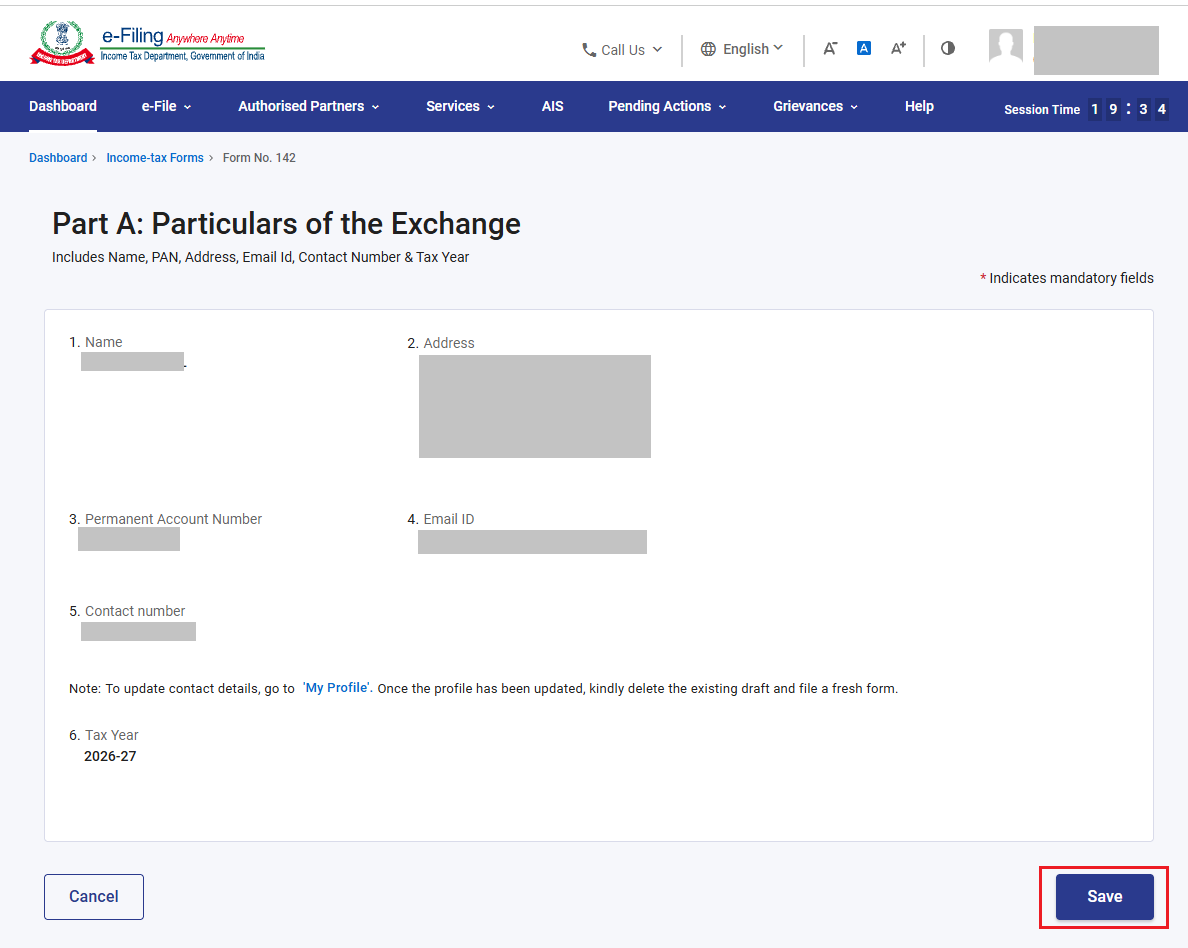Click the Cancel button
This screenshot has height=948, width=1188.
[94, 896]
